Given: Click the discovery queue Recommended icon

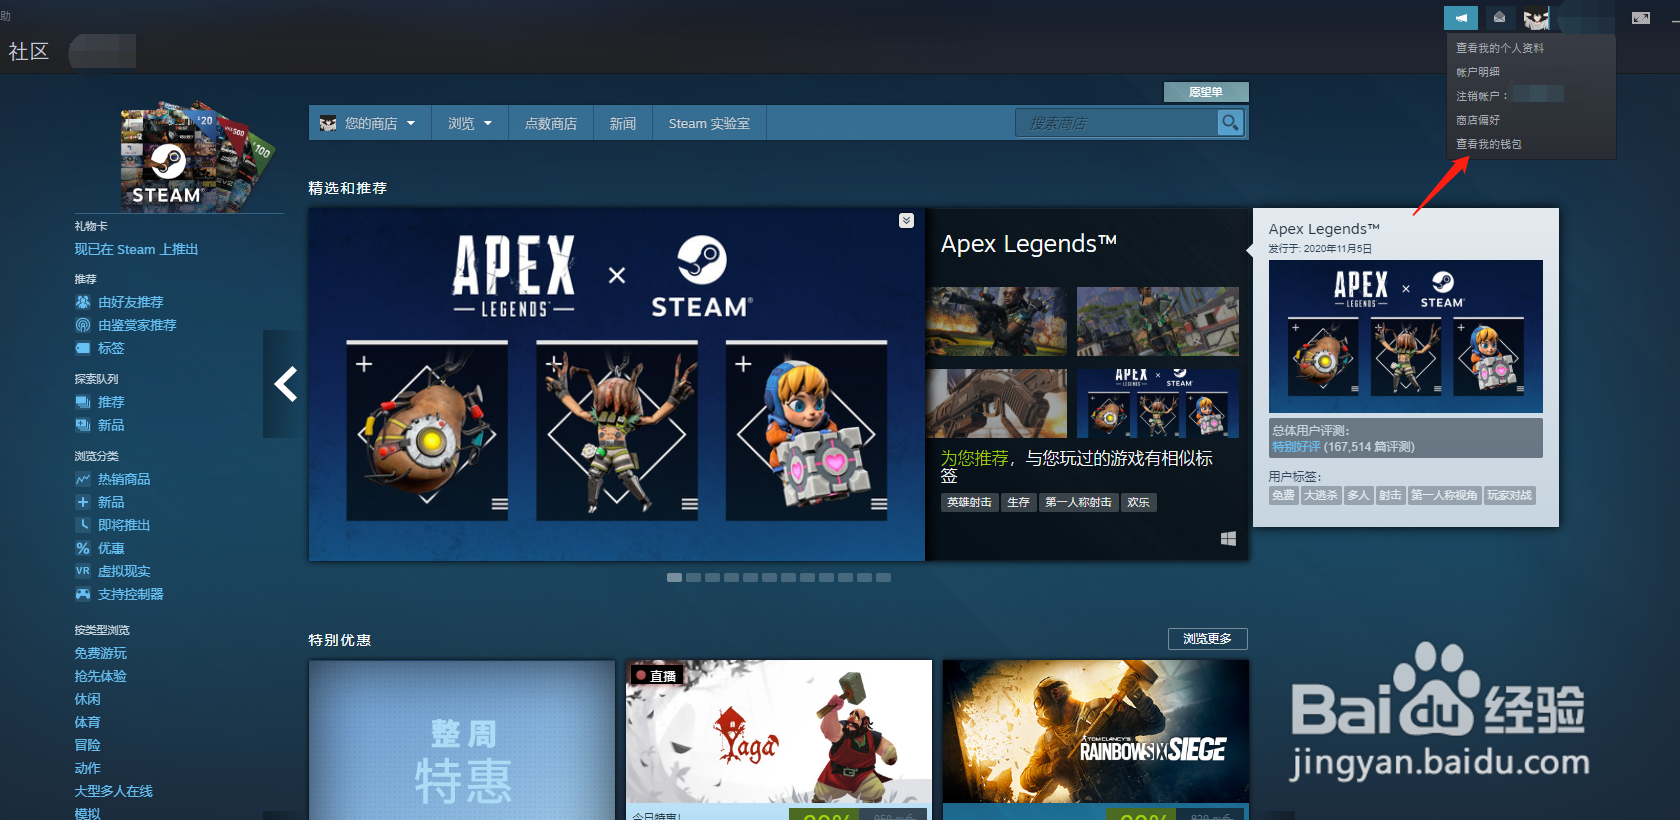Looking at the screenshot, I should (x=83, y=402).
